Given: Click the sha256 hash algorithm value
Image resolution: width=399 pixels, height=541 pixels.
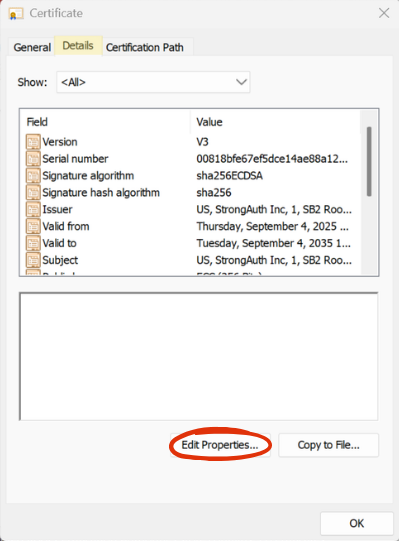Looking at the screenshot, I should coord(214,193).
